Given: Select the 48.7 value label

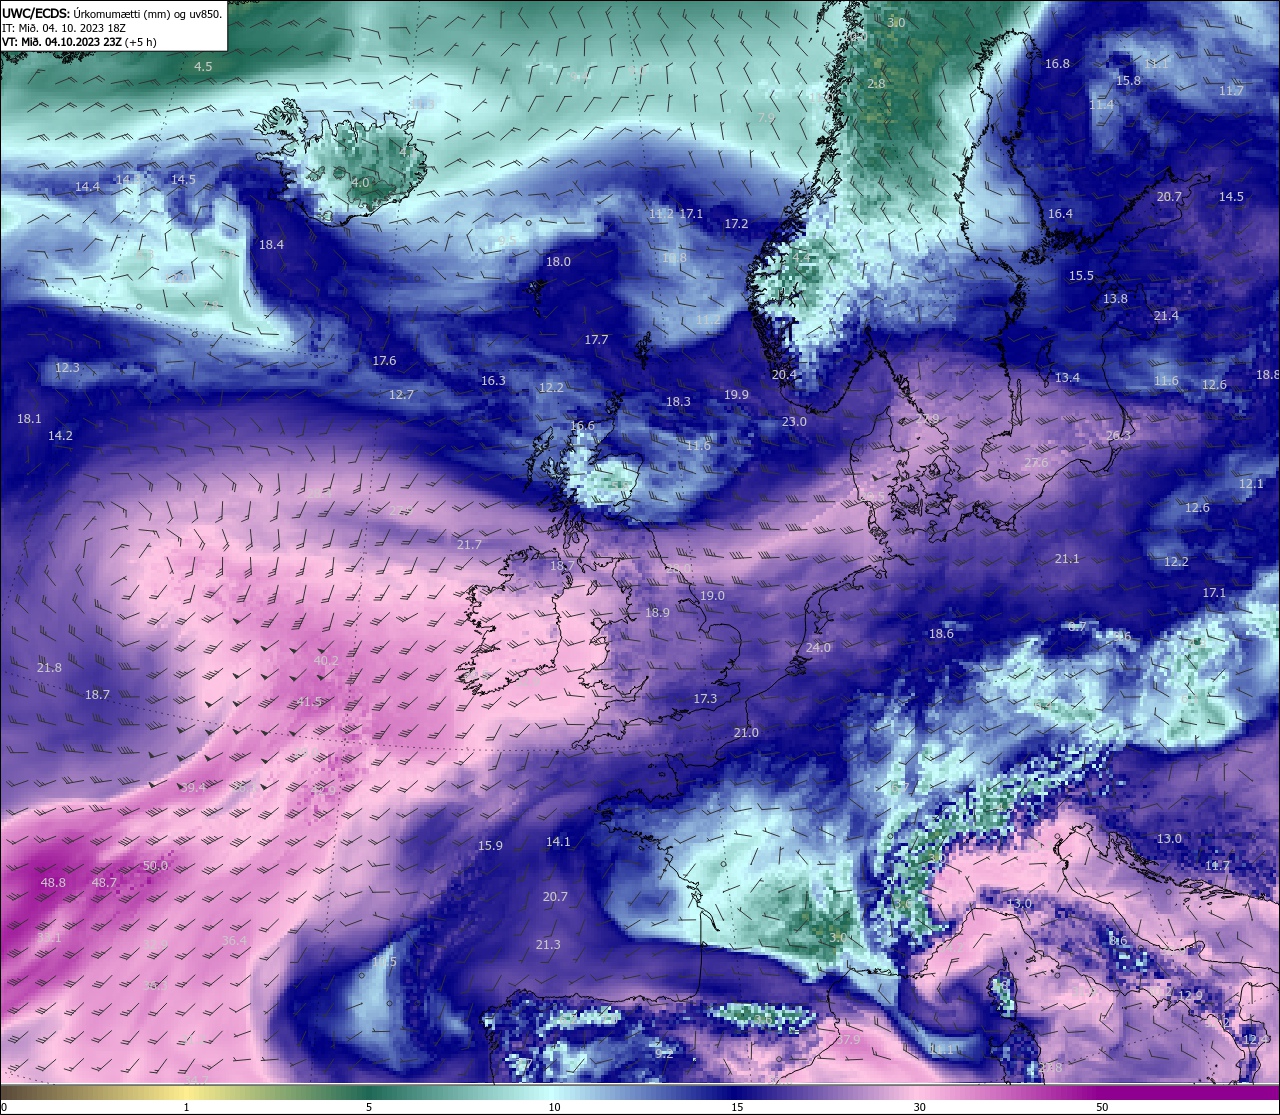Looking at the screenshot, I should coord(104,883).
